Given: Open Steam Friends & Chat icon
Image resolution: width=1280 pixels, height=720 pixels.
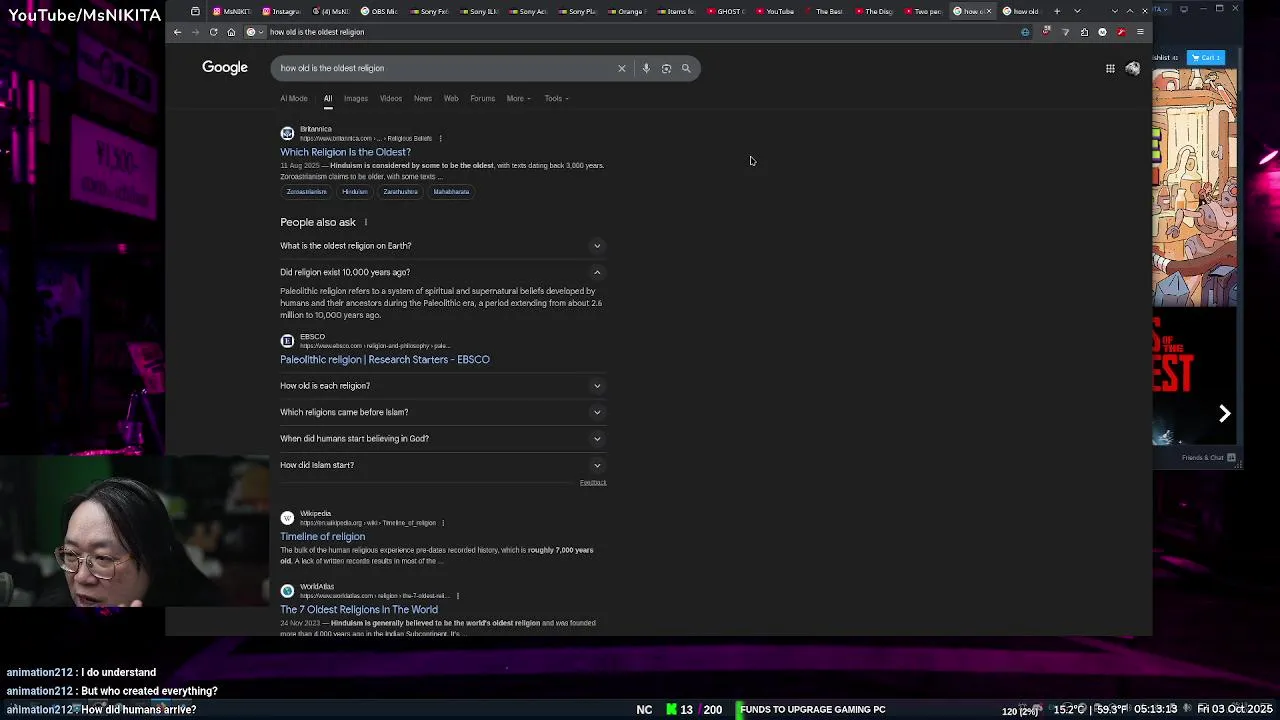Looking at the screenshot, I should pos(1232,458).
